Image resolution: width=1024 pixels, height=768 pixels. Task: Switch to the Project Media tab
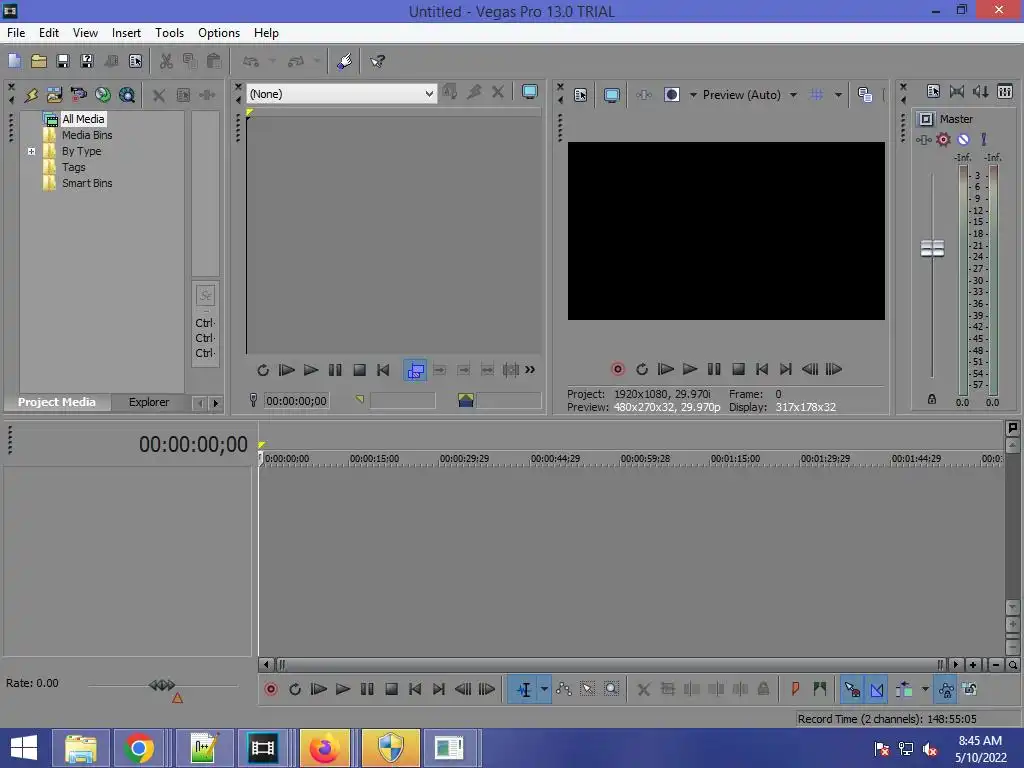point(56,402)
